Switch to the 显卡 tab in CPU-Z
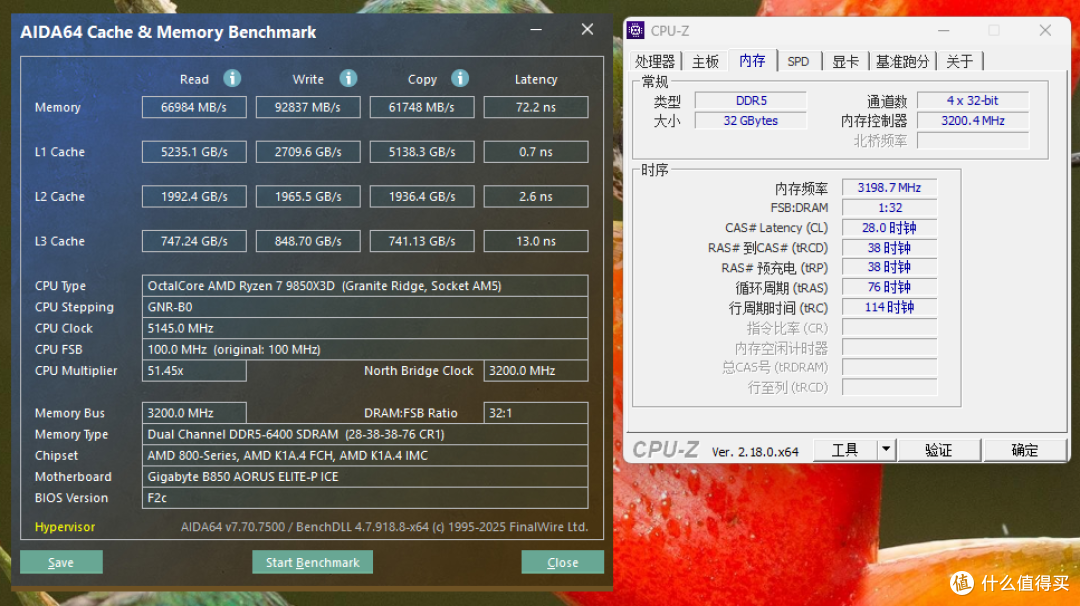This screenshot has height=606, width=1080. [x=845, y=61]
